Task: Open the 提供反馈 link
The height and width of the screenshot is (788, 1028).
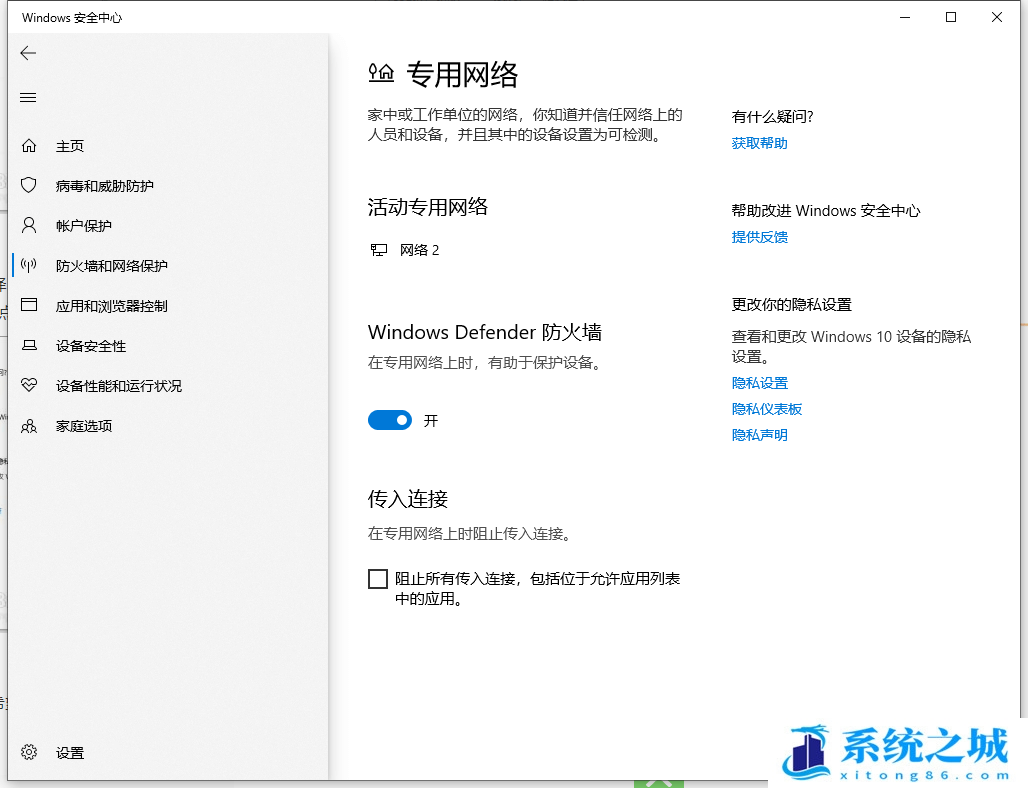Action: point(759,237)
